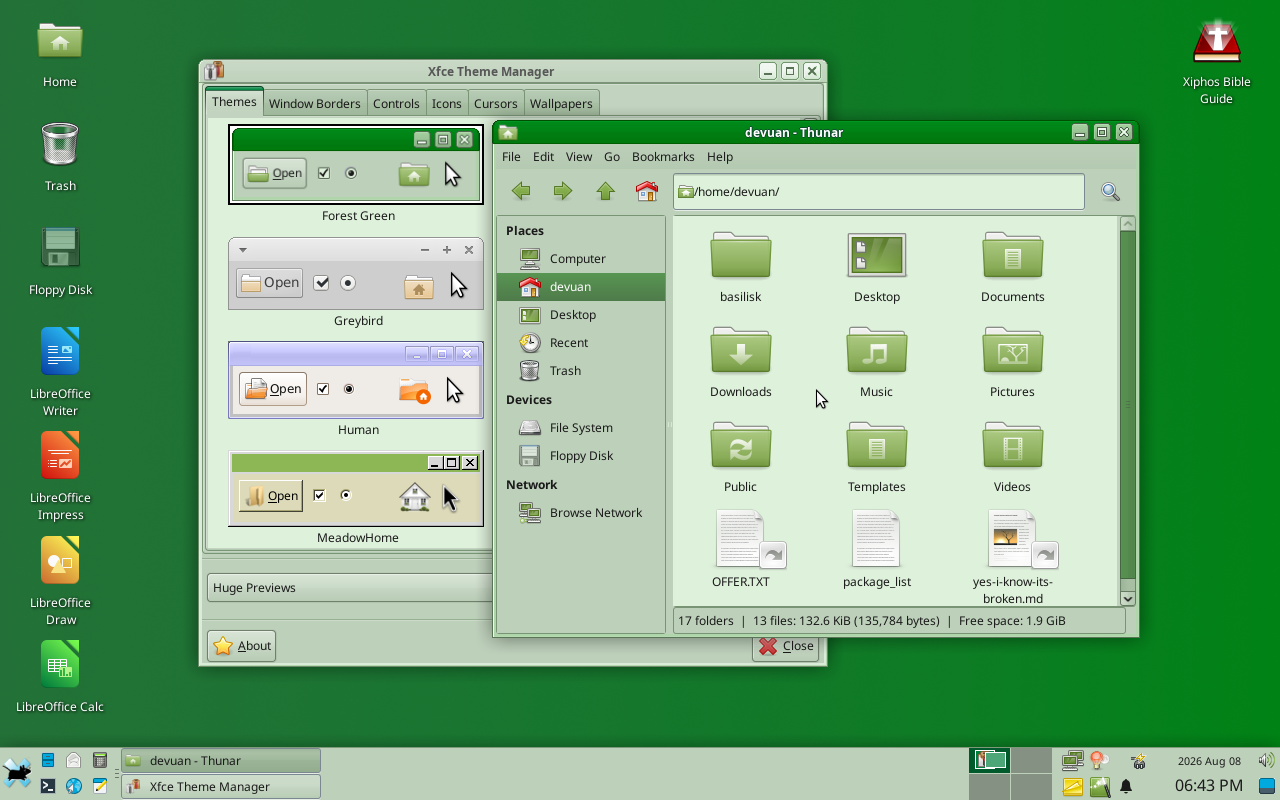1280x800 pixels.
Task: Click Browse Network in the side pane
Action: (x=581, y=512)
